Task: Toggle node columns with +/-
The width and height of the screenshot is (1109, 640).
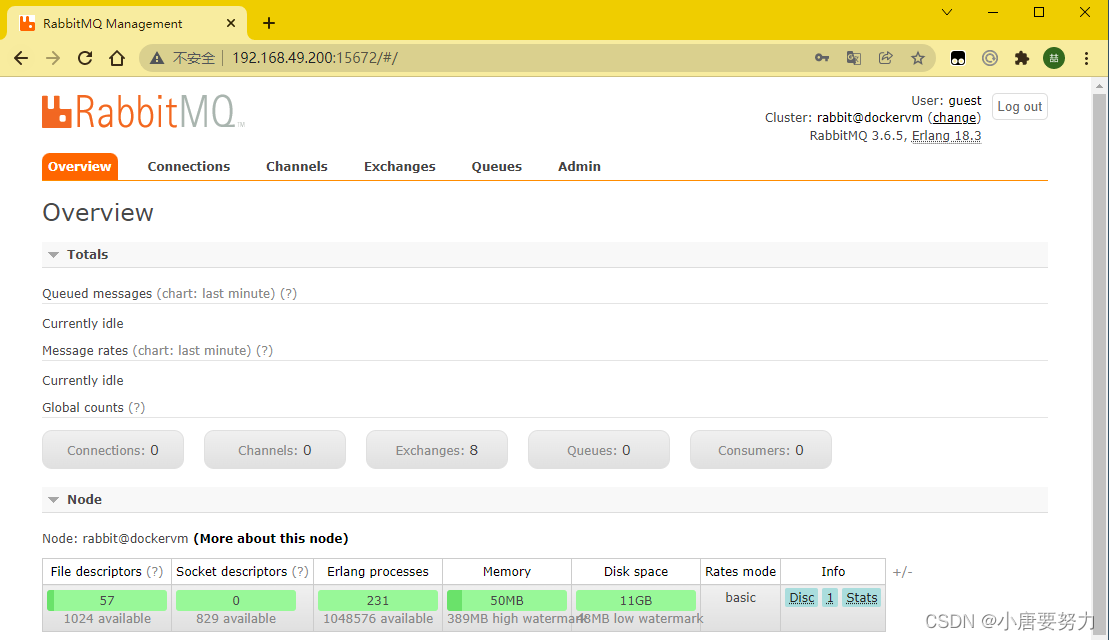Action: coord(902,572)
